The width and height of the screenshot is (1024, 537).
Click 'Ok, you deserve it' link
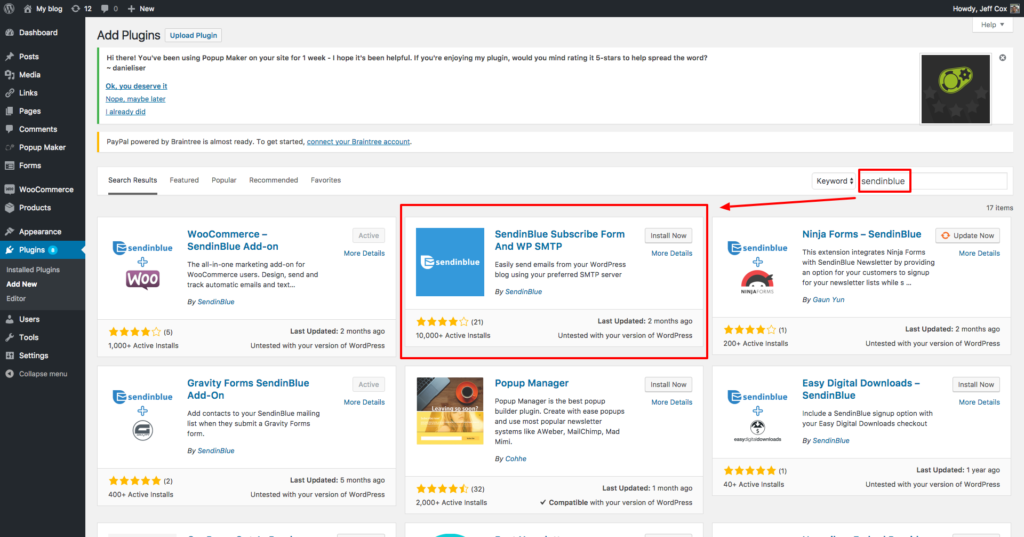tap(136, 86)
